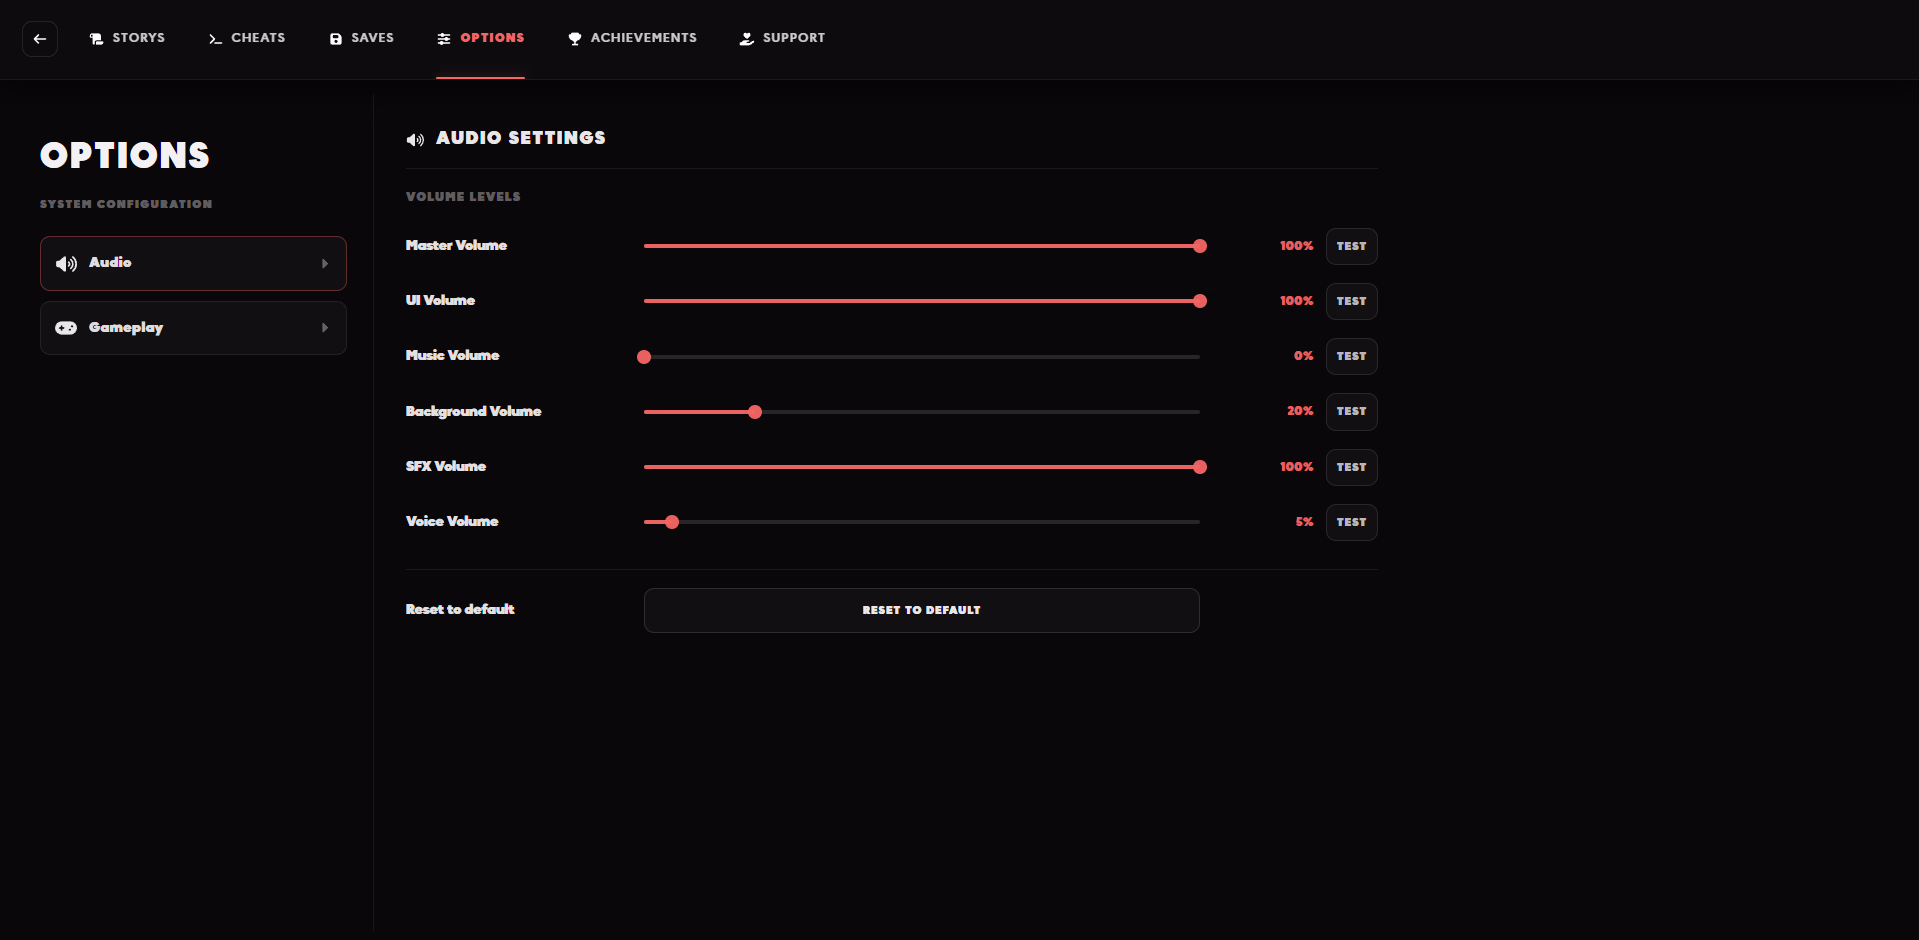Screen dimensions: 1919x940
Task: Click the Gameplay controller icon in sidebar
Action: point(66,328)
